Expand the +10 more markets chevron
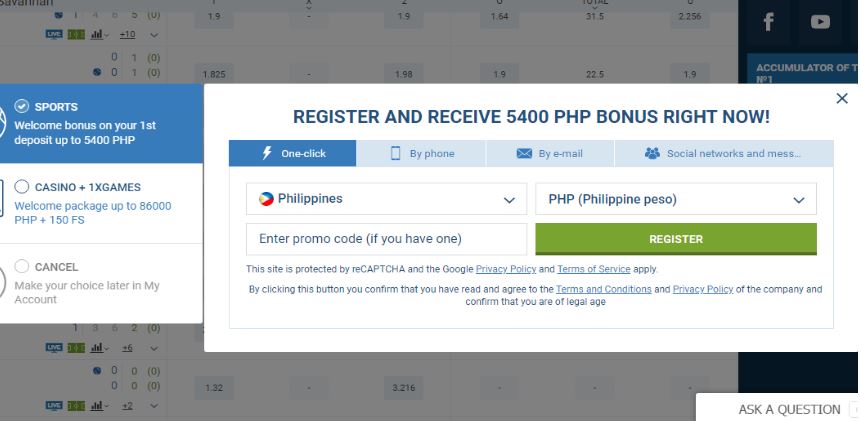Viewport: 861px width, 421px height. point(153,34)
